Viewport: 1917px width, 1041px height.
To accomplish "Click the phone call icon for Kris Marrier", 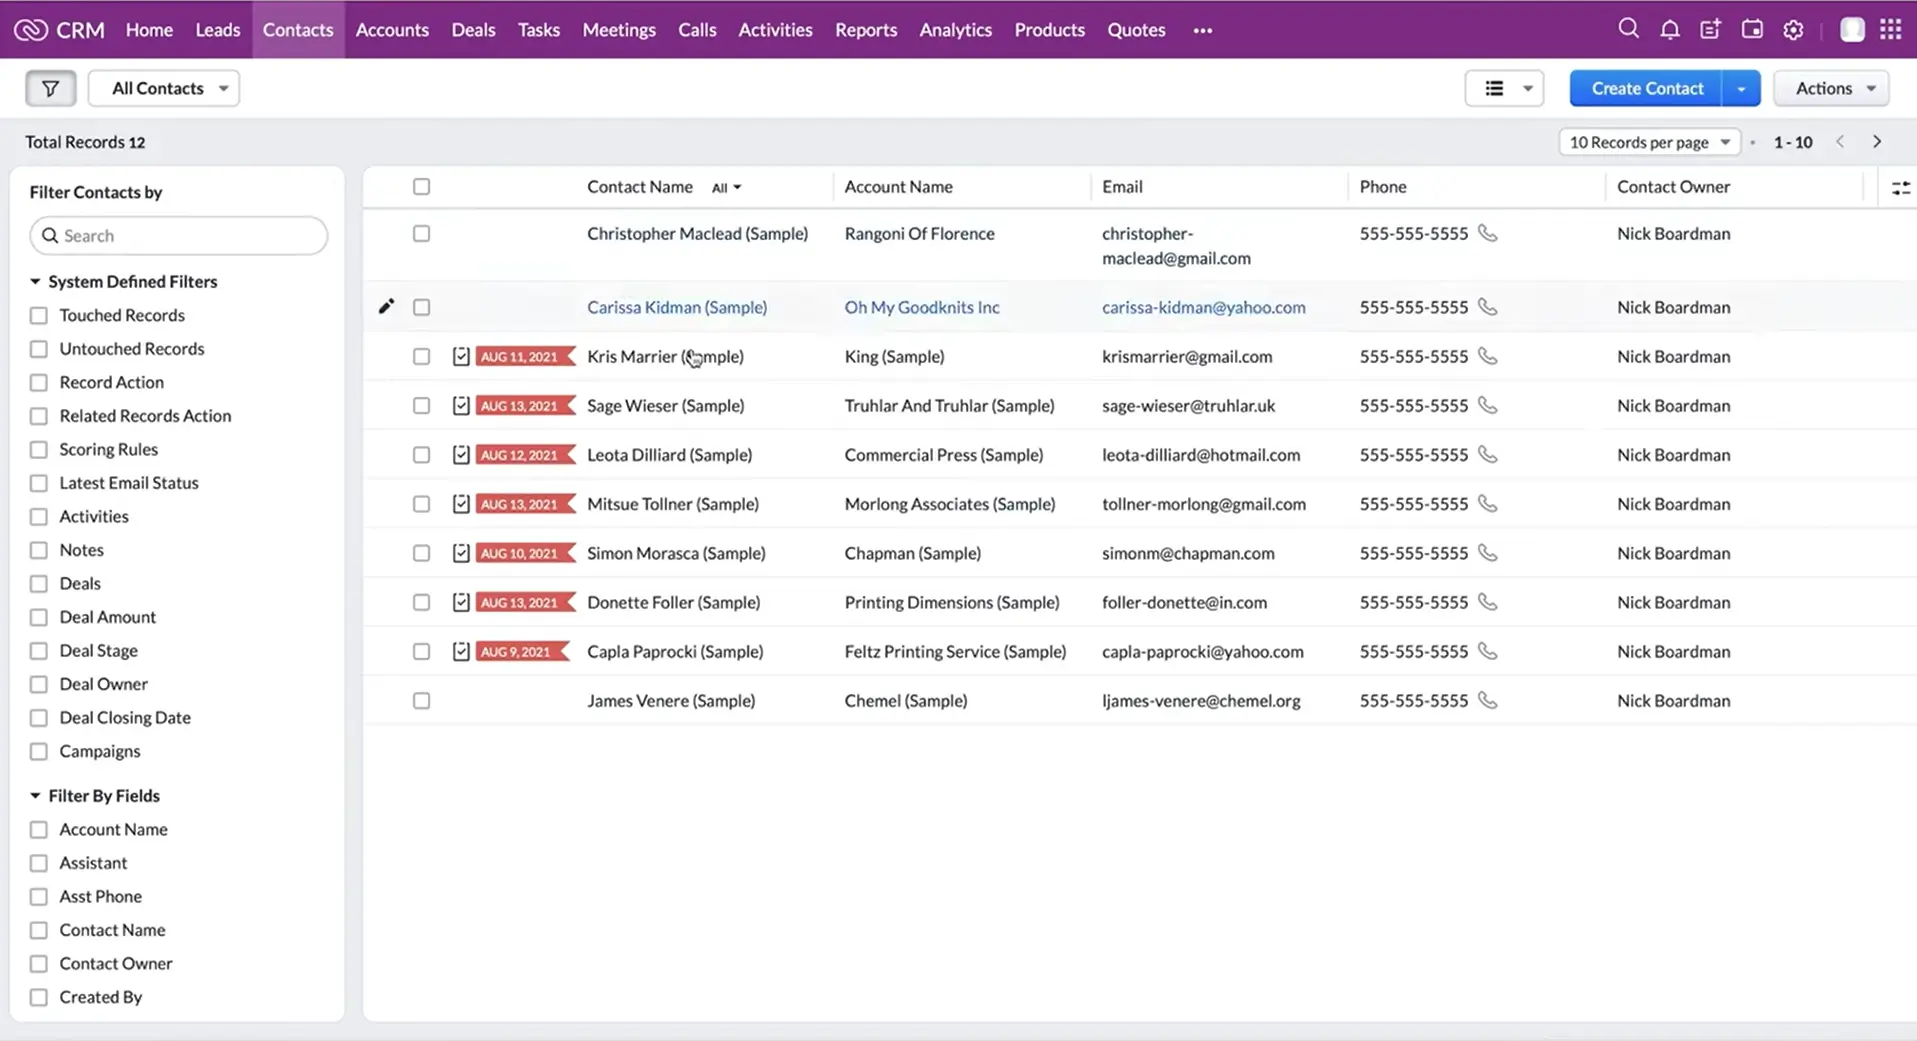I will (x=1488, y=356).
